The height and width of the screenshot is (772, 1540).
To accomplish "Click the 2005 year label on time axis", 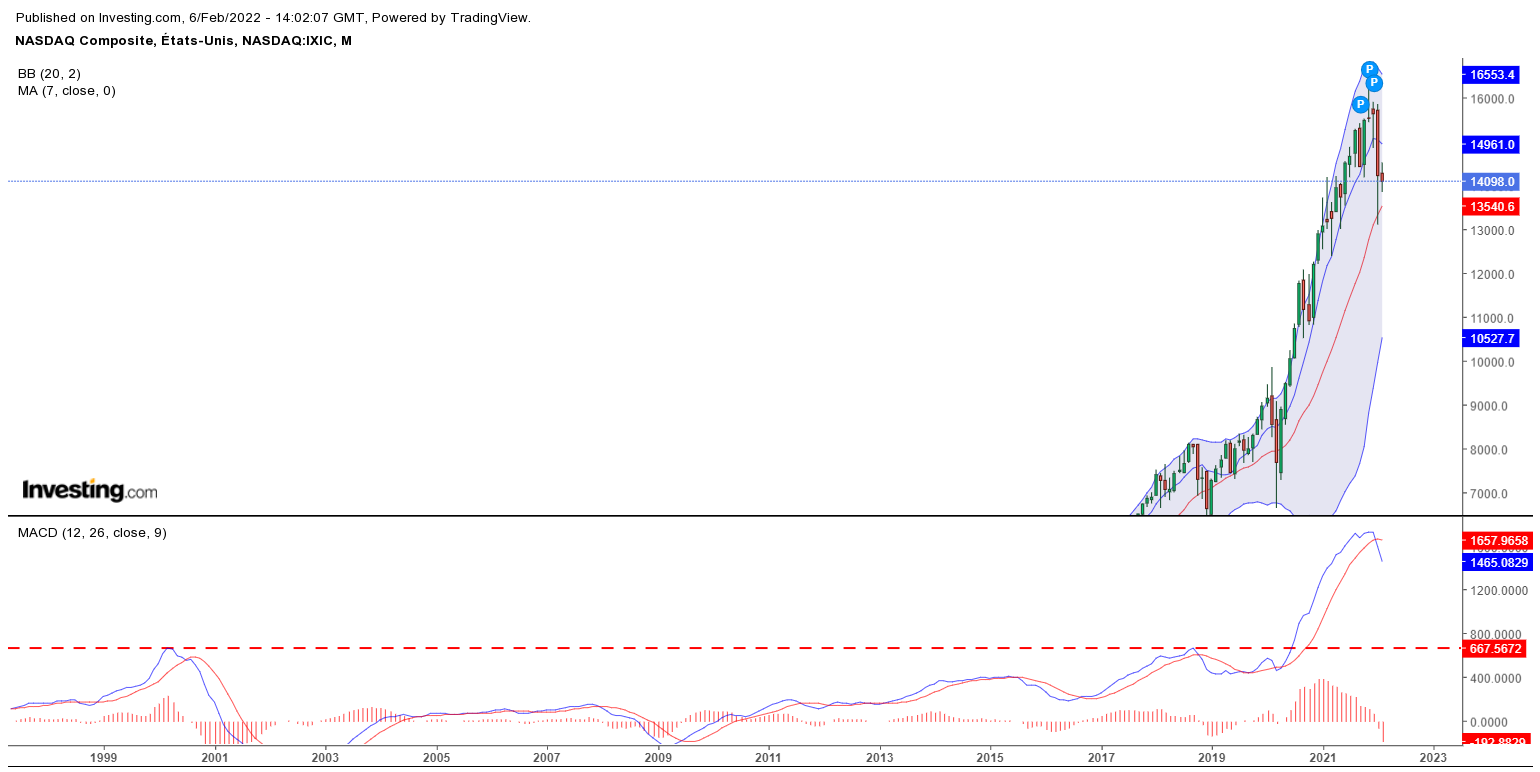I will (436, 758).
